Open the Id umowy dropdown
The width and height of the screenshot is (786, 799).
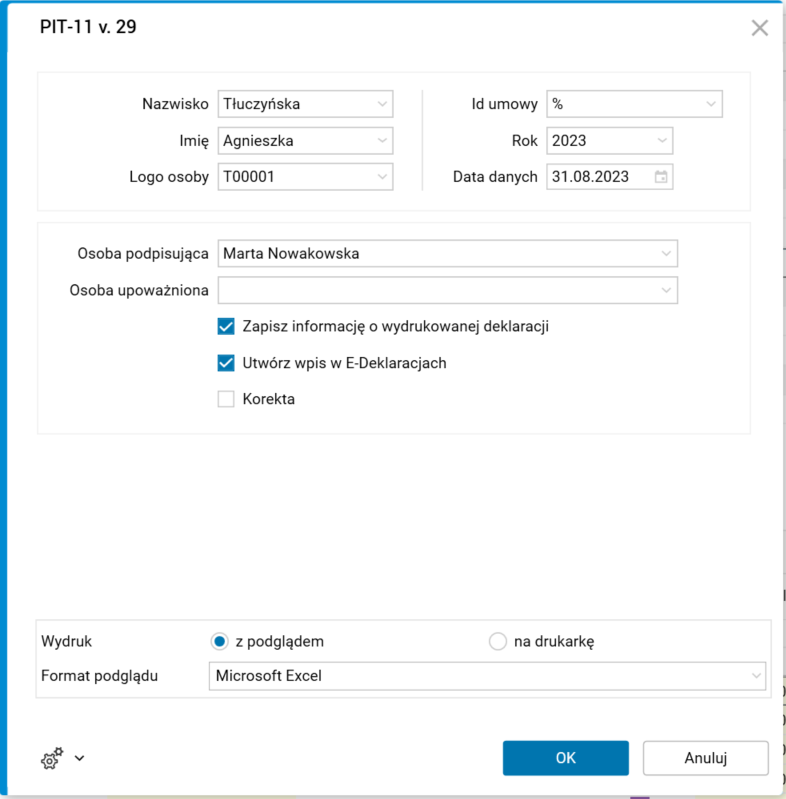click(711, 104)
